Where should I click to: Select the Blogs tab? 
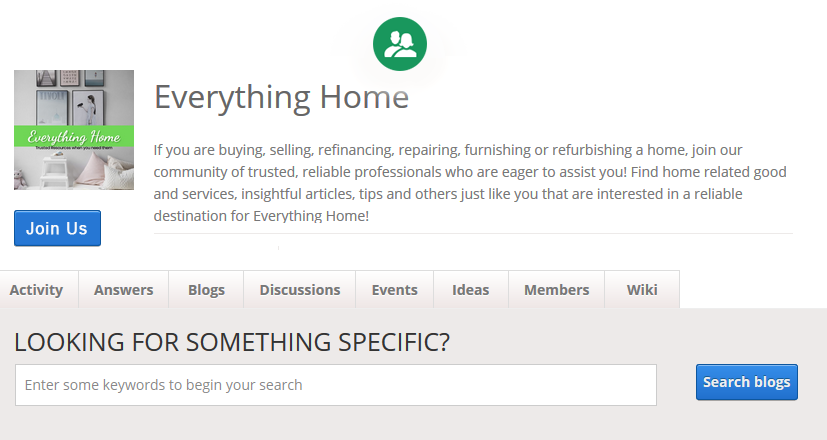tap(206, 290)
